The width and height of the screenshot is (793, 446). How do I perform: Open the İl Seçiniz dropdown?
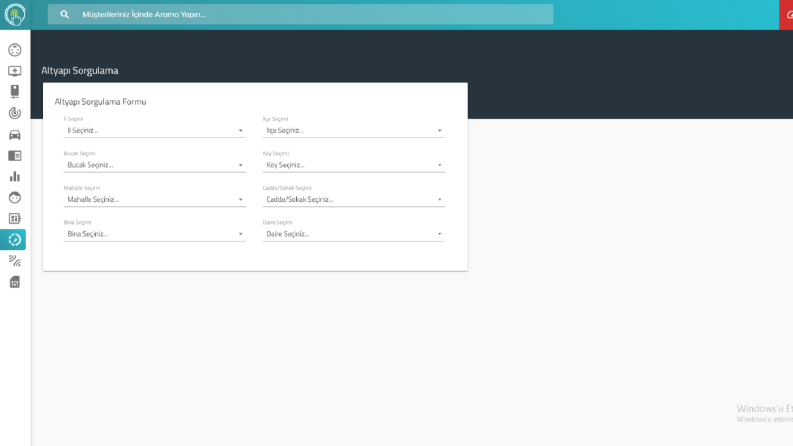pyautogui.click(x=155, y=130)
